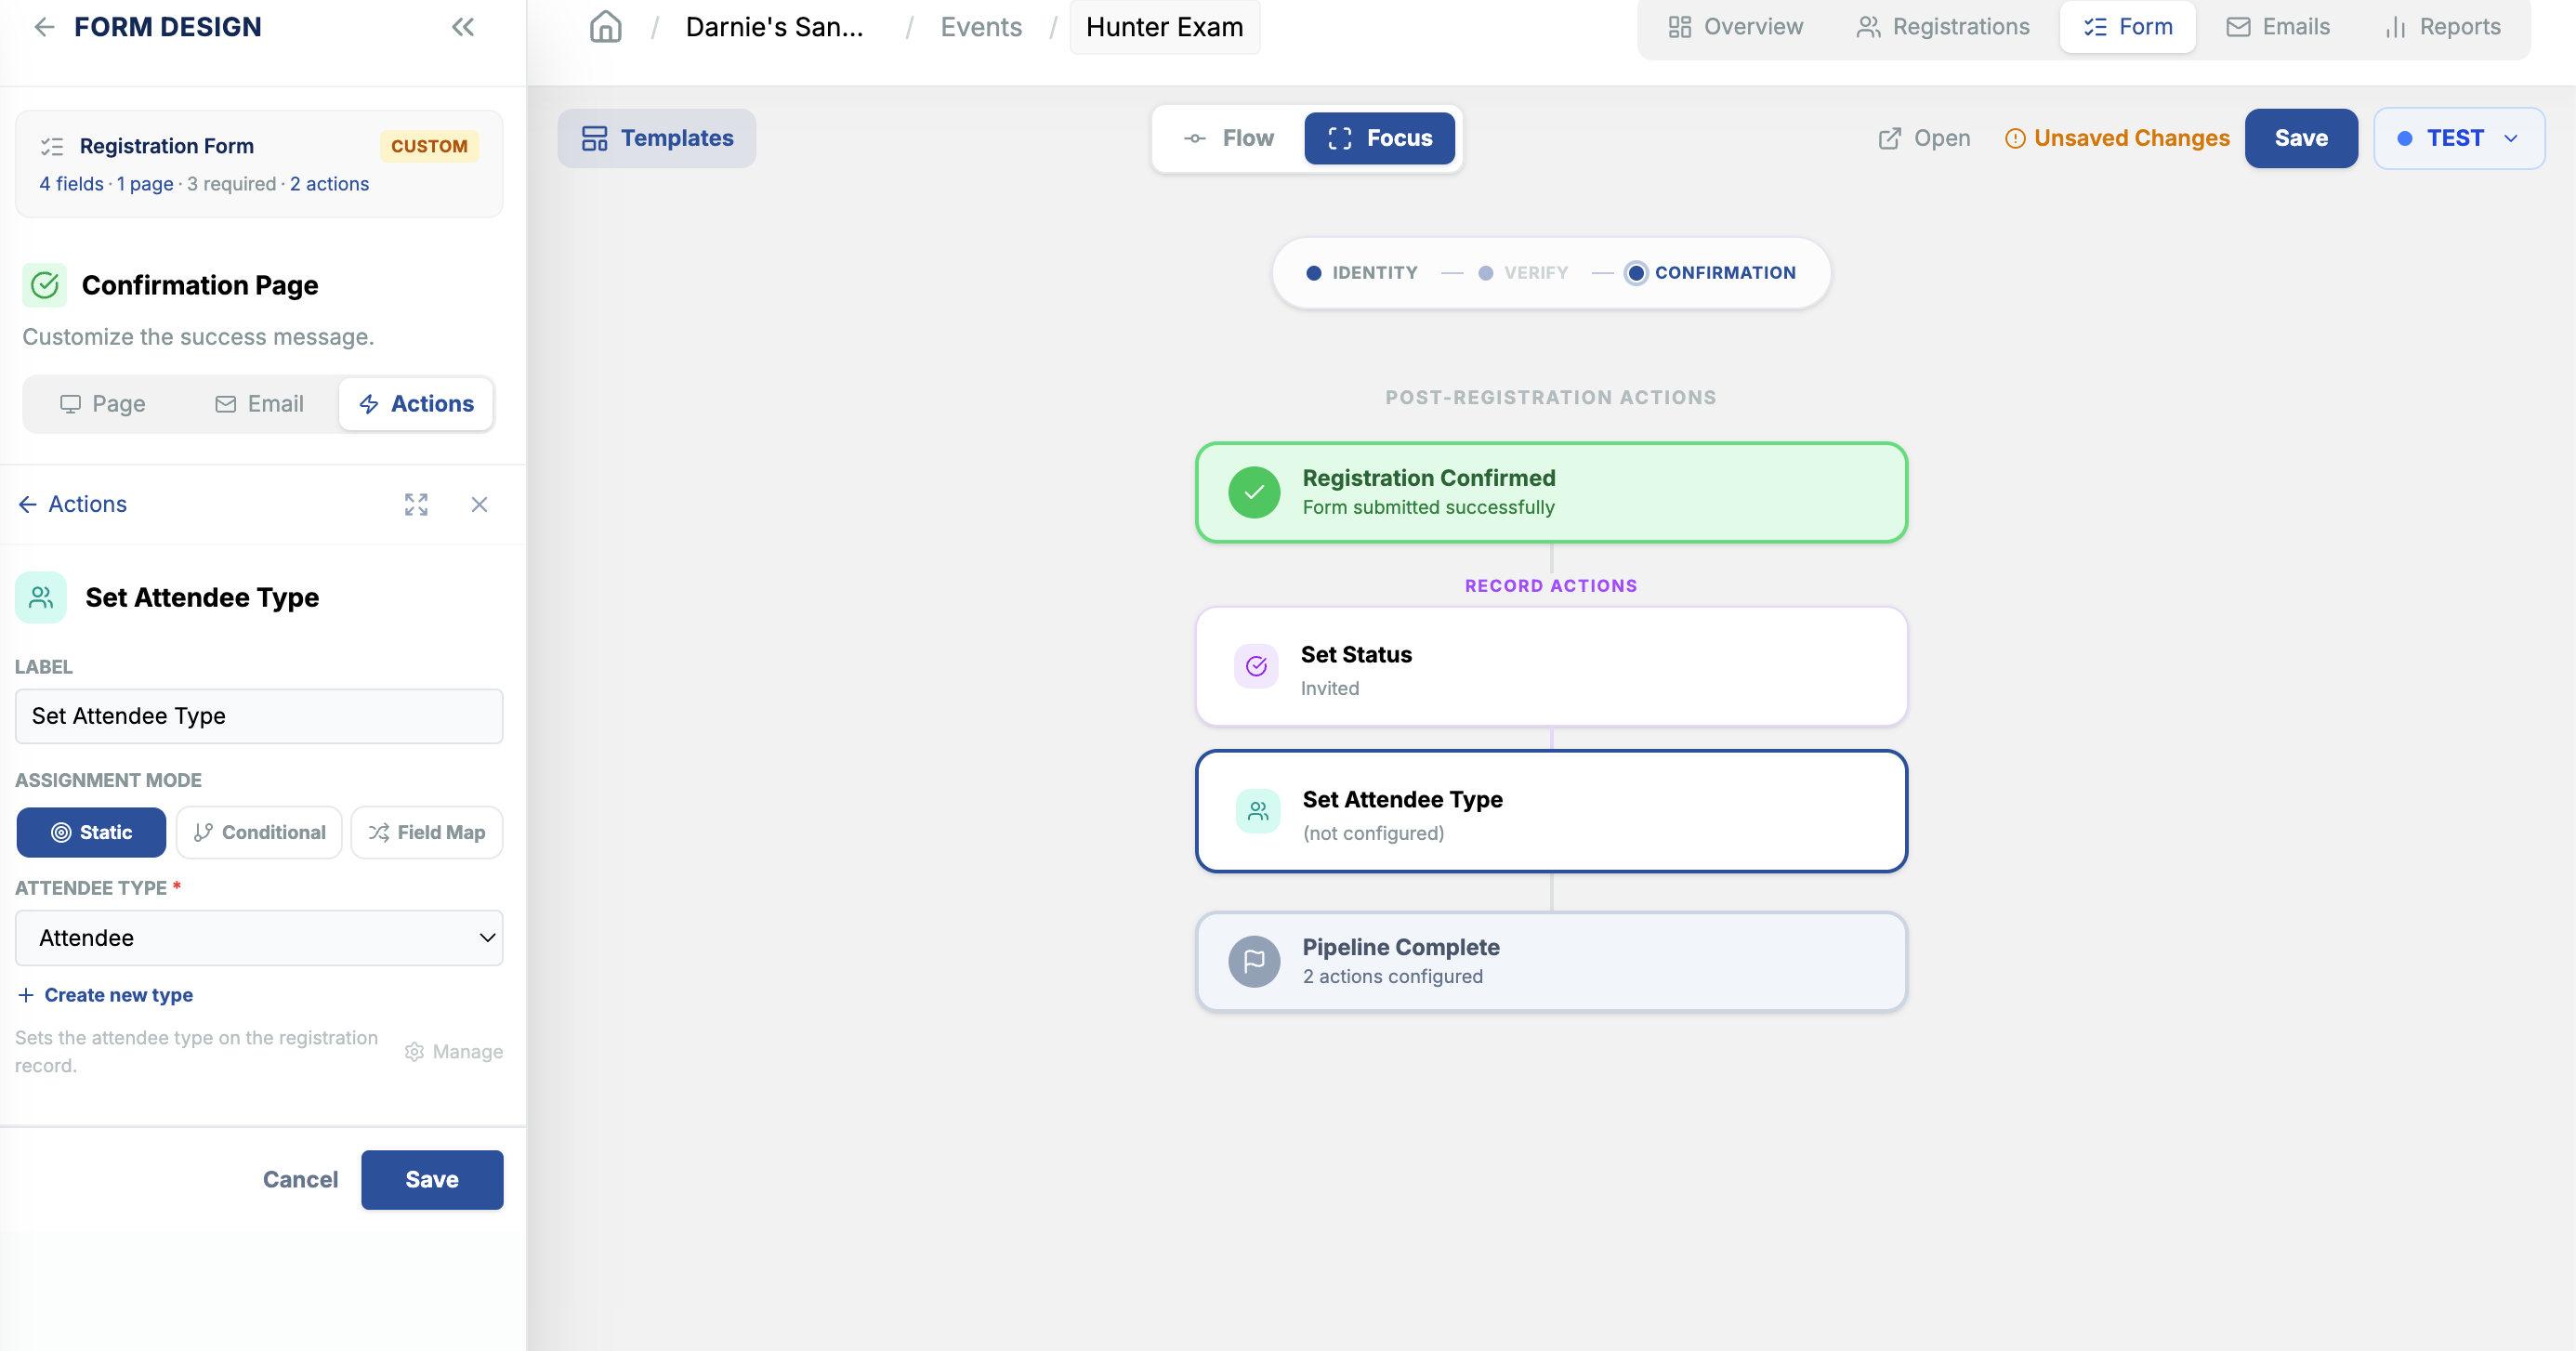Select Static assignment mode
This screenshot has height=1351, width=2576.
point(91,832)
